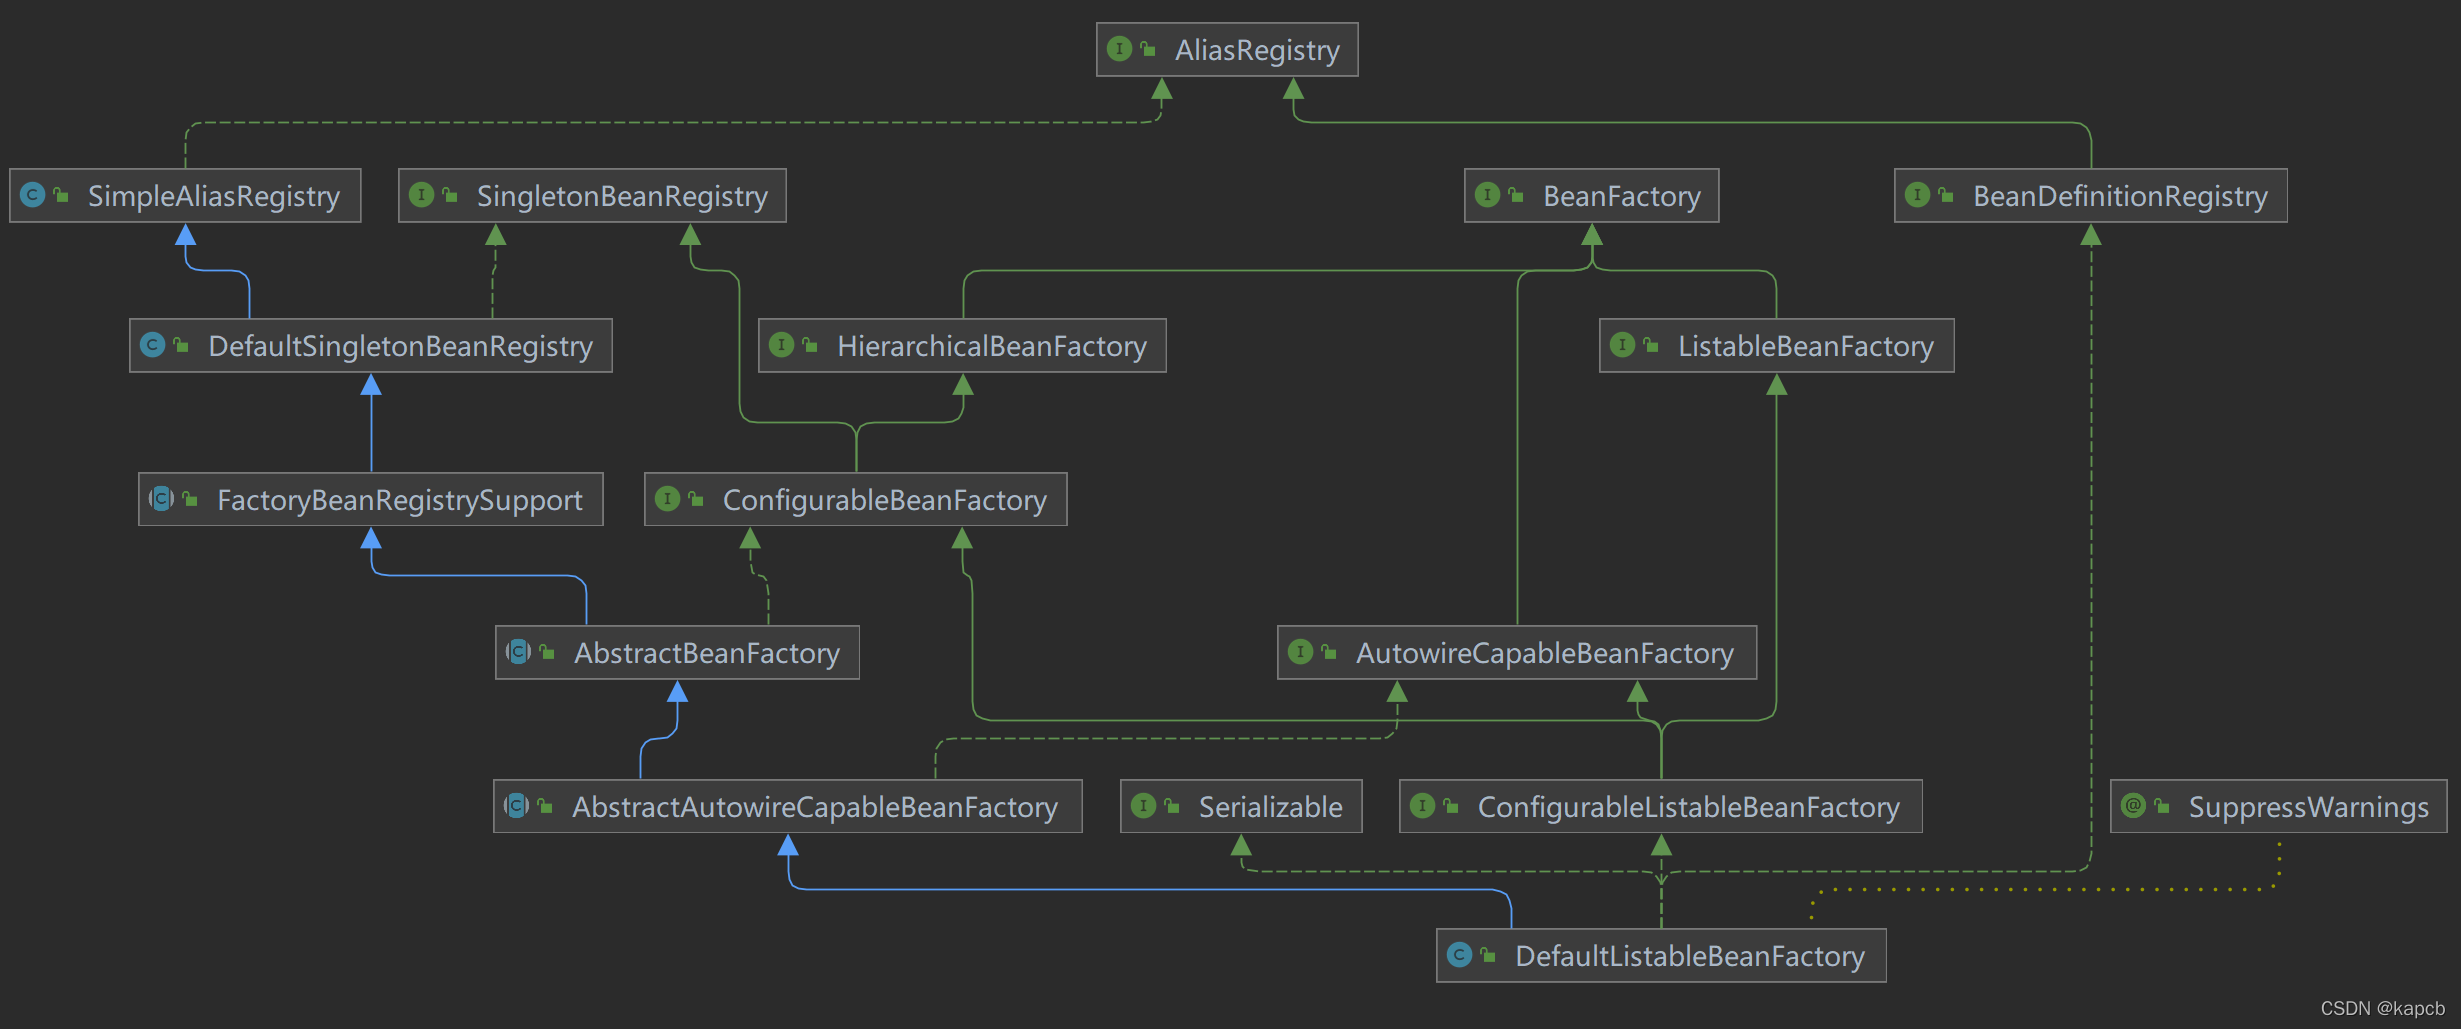Click the interface icon of HierarchicalBeanFactory node
This screenshot has height=1029, width=2461.
[x=782, y=344]
